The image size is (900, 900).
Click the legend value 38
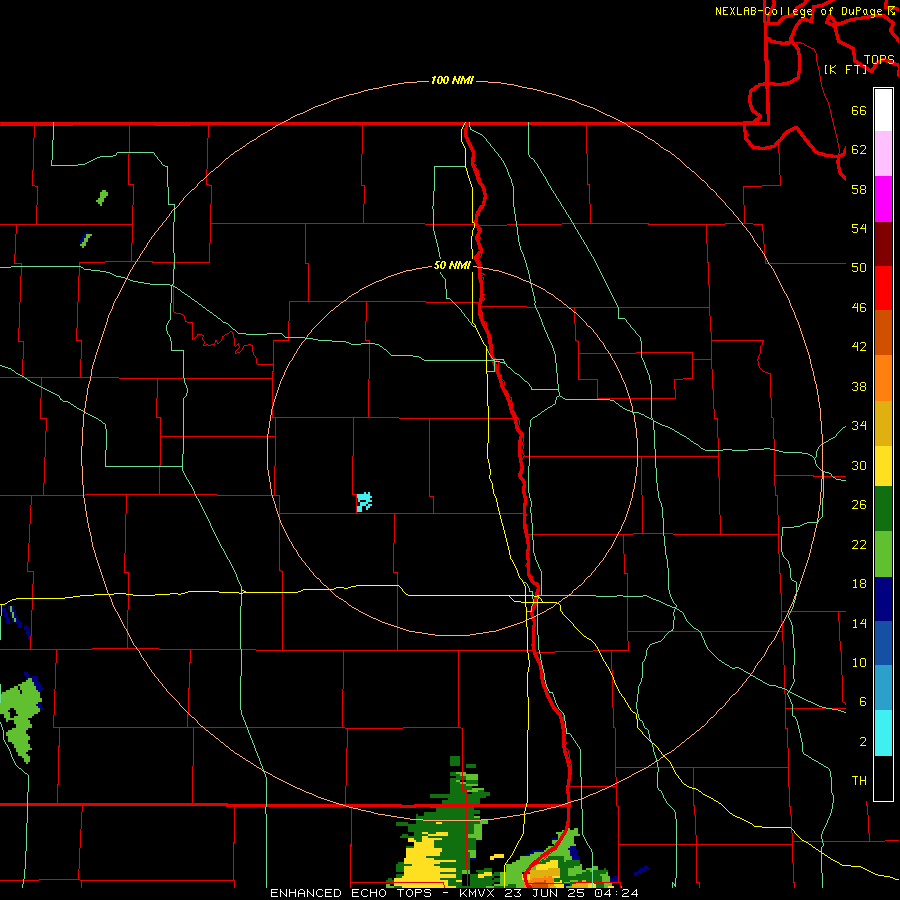click(x=859, y=387)
